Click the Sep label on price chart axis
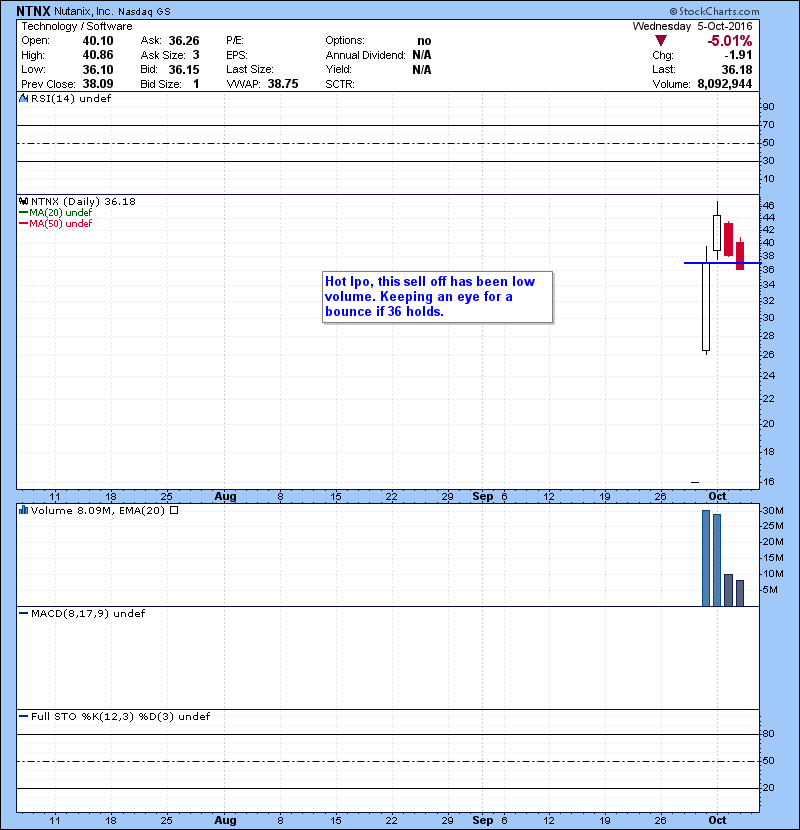This screenshot has height=830, width=800. (482, 497)
